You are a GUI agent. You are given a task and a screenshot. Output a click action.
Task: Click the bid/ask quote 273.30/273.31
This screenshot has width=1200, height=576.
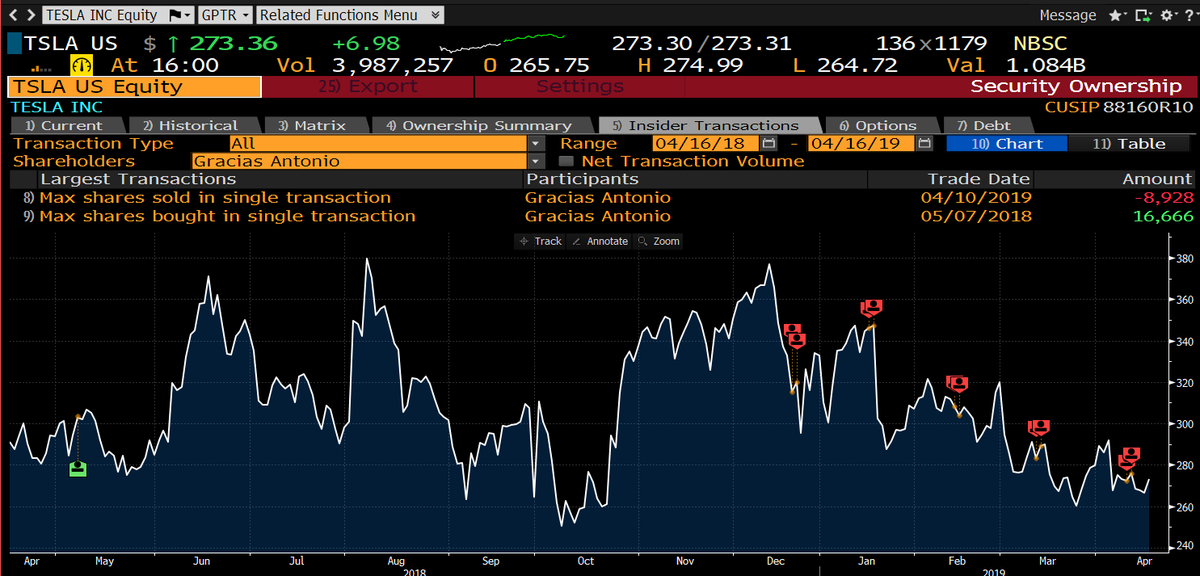(x=701, y=44)
